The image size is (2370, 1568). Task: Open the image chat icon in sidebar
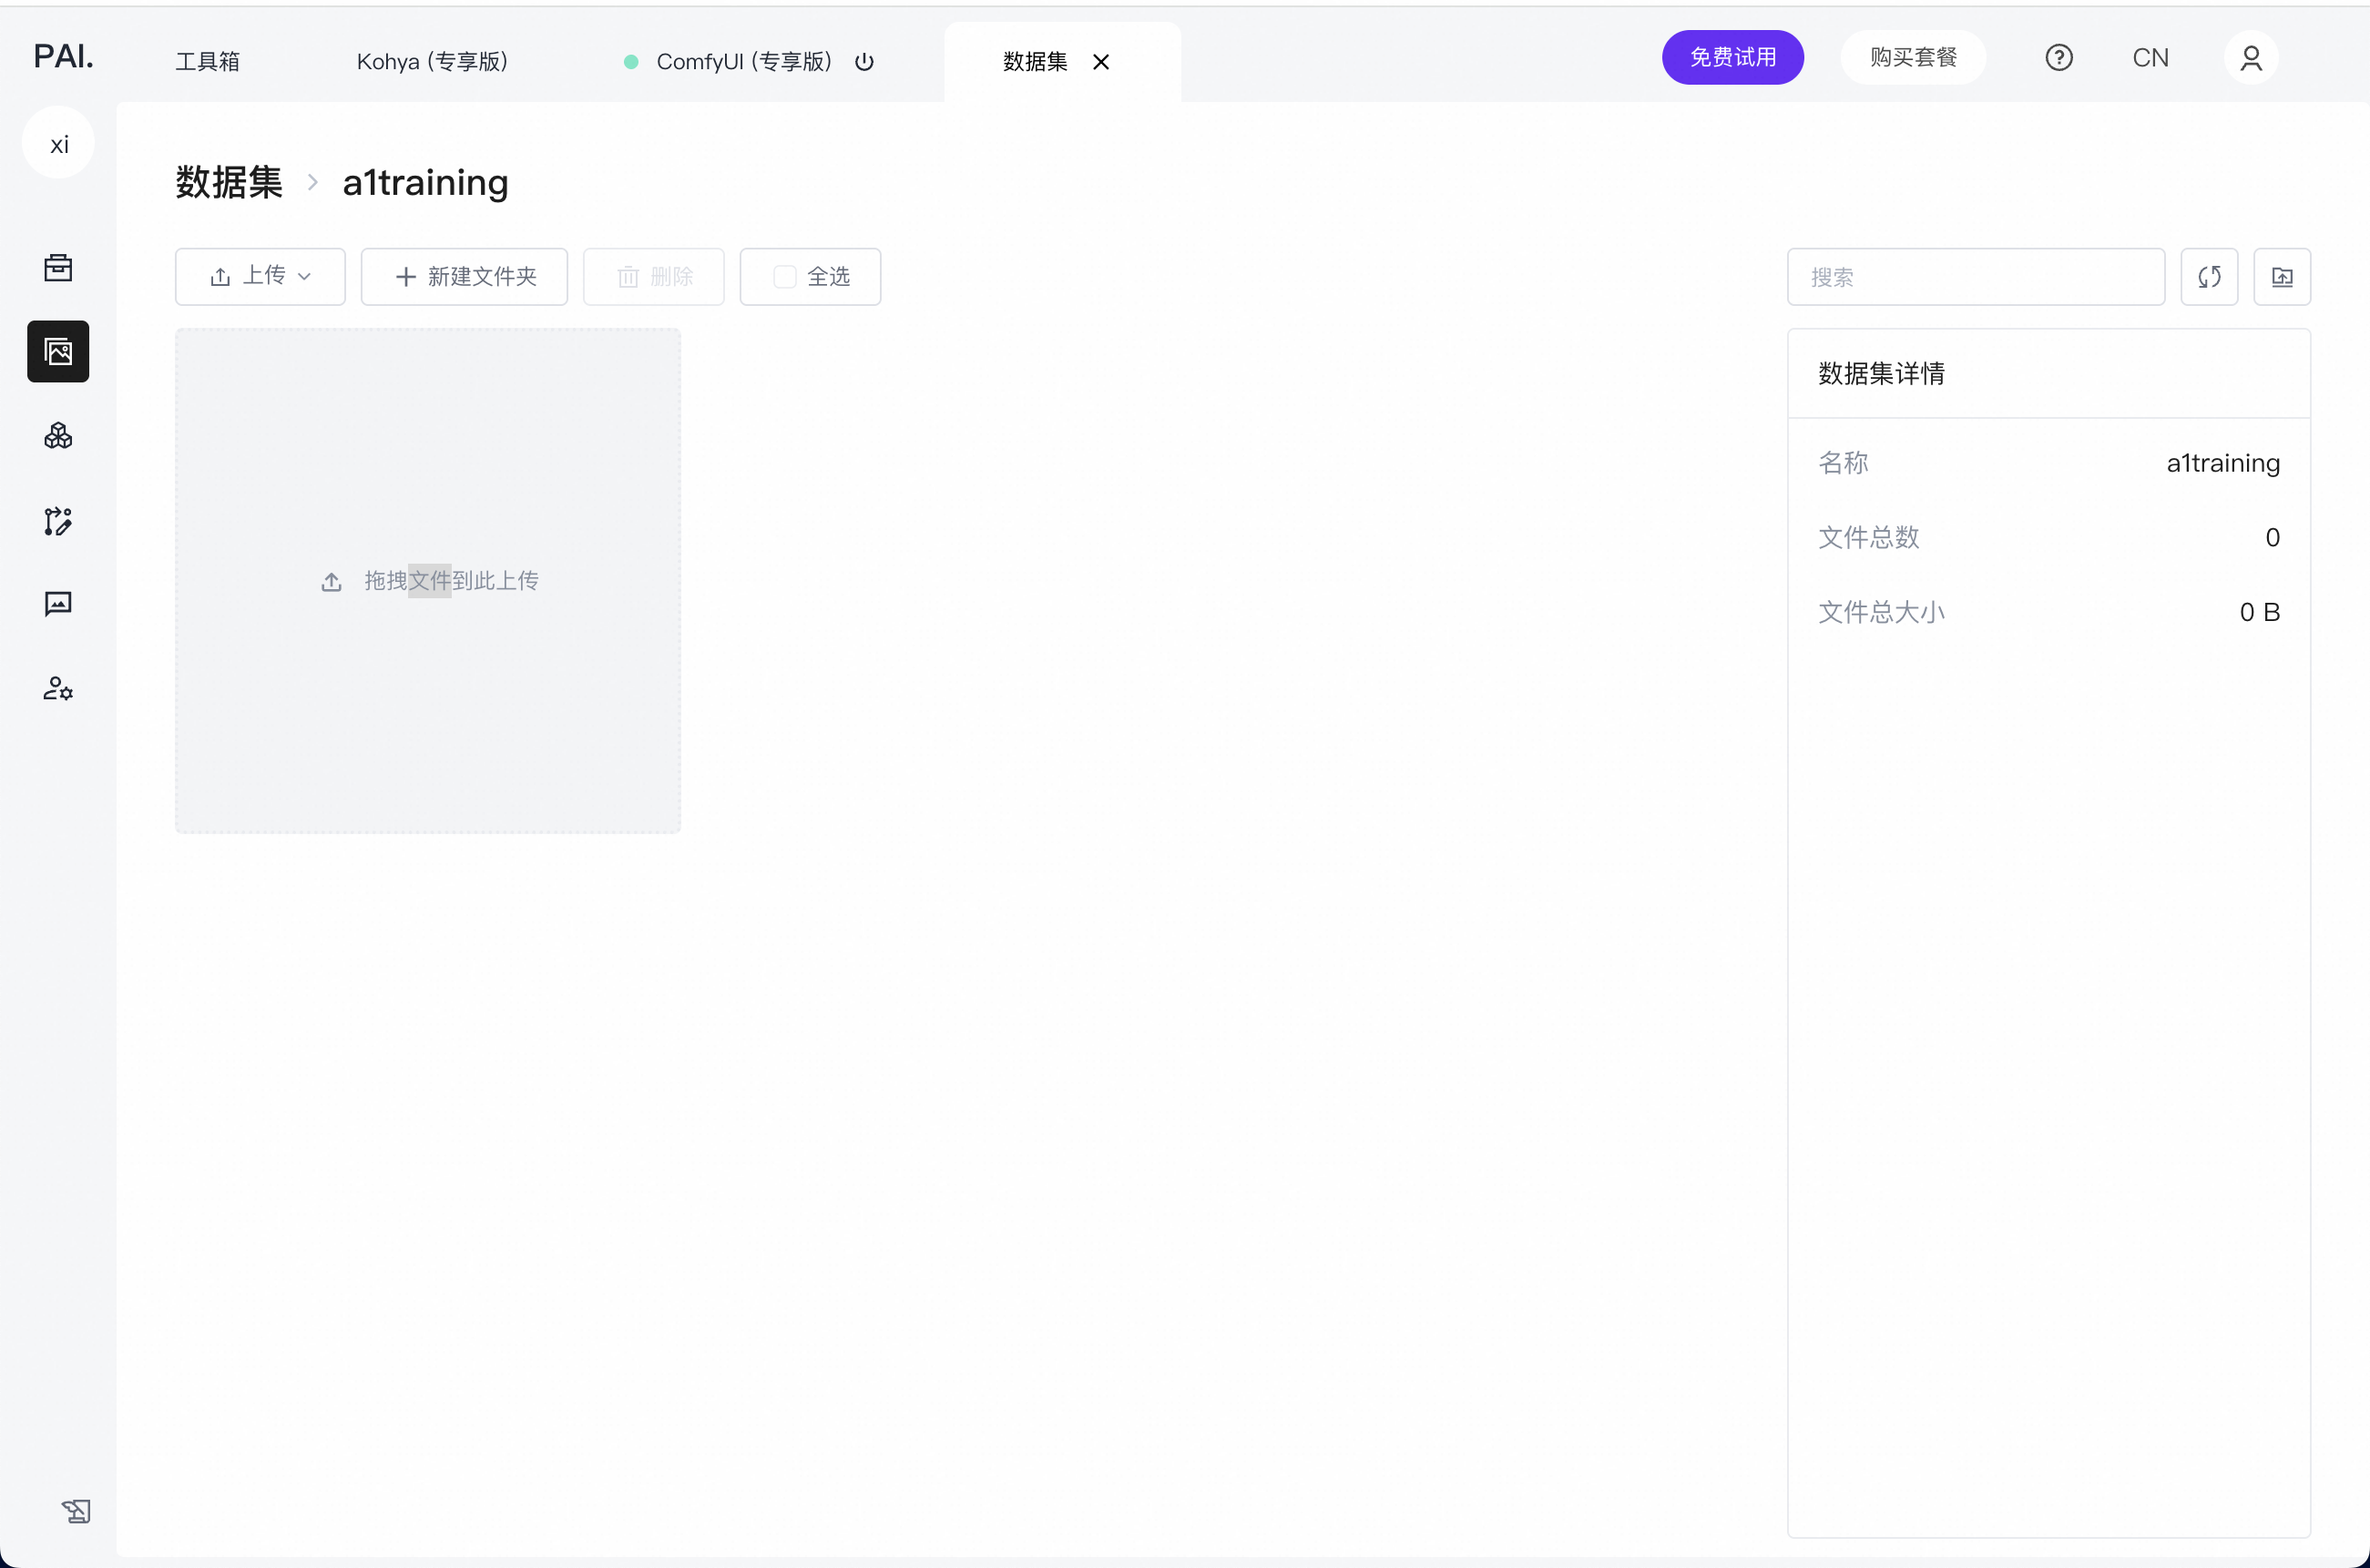coord(58,604)
